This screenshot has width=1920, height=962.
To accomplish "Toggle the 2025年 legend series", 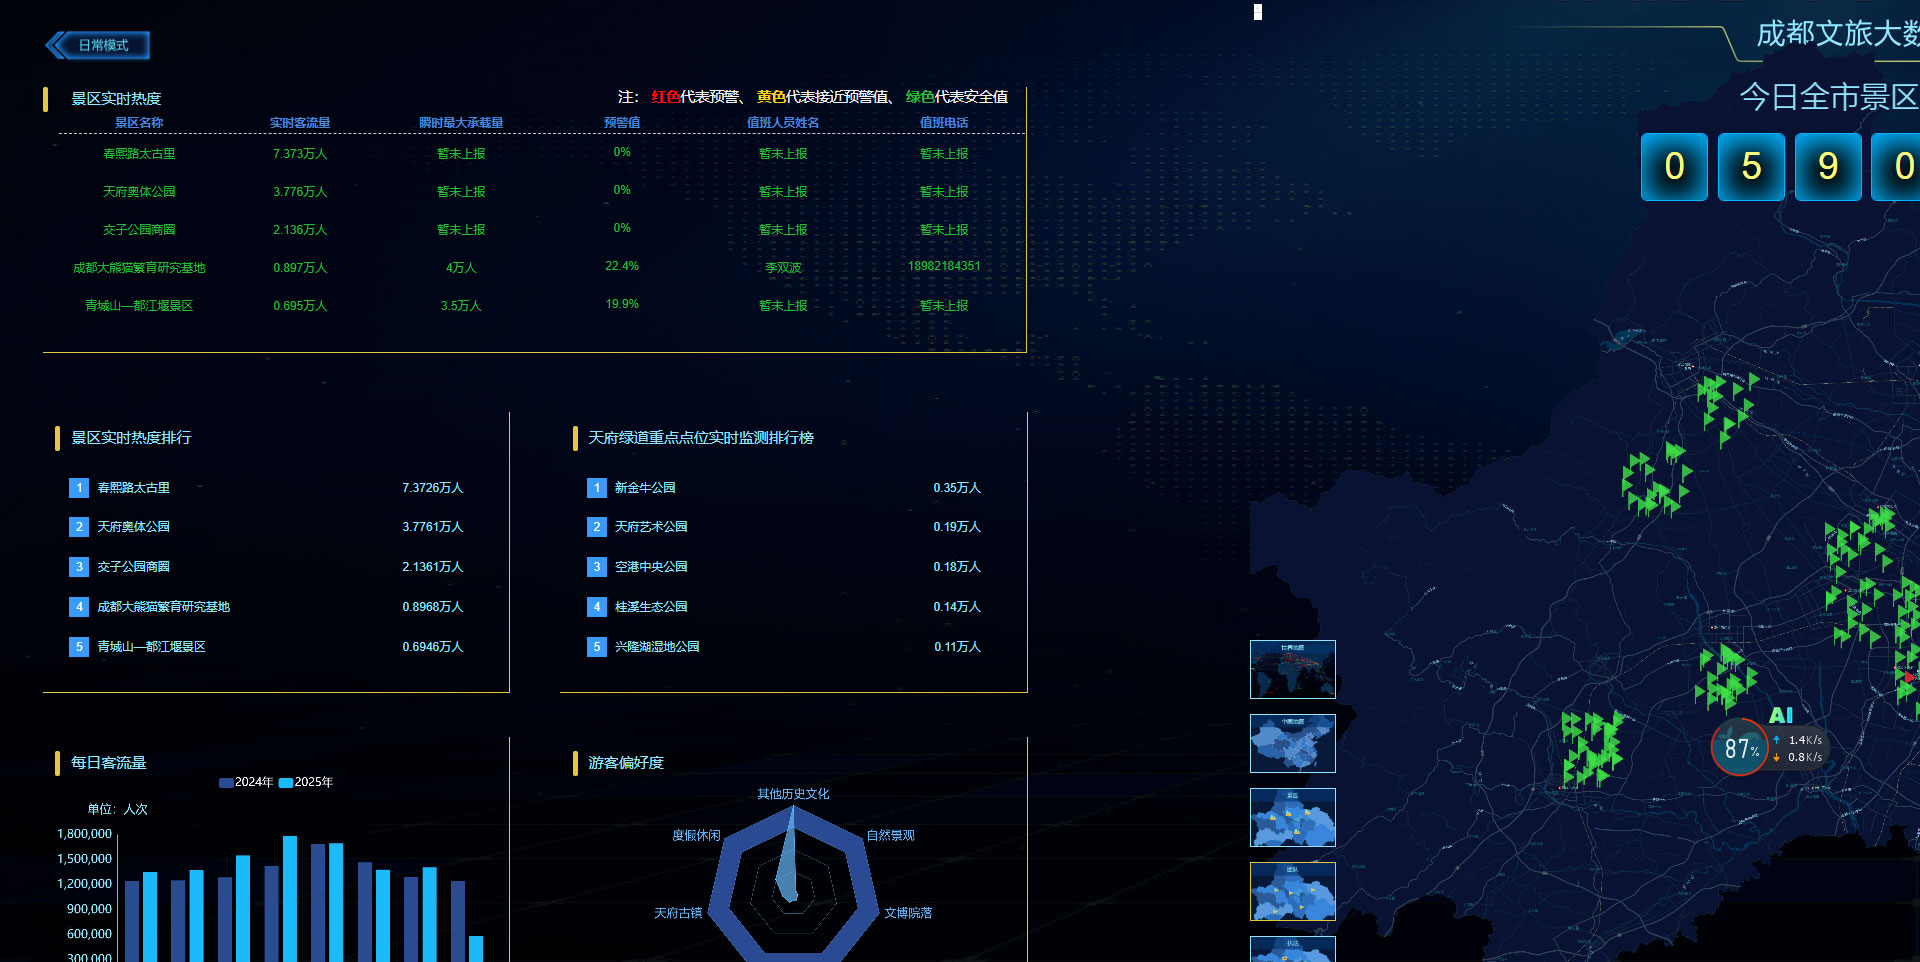I will [306, 782].
